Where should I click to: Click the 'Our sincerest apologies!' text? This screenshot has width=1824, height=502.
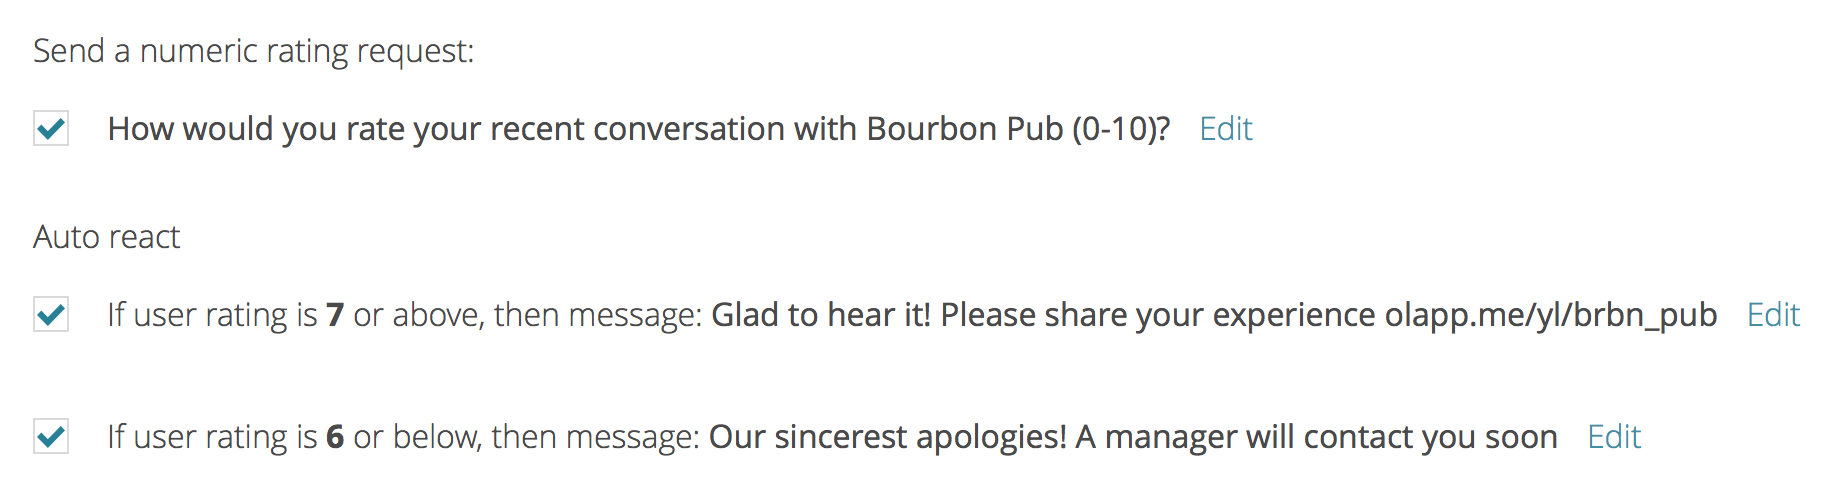(x=887, y=437)
